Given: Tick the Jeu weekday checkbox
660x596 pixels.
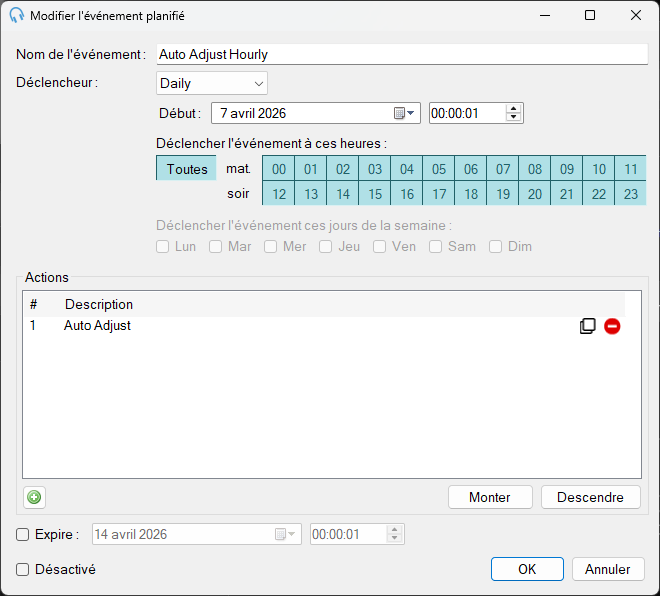Looking at the screenshot, I should (325, 246).
